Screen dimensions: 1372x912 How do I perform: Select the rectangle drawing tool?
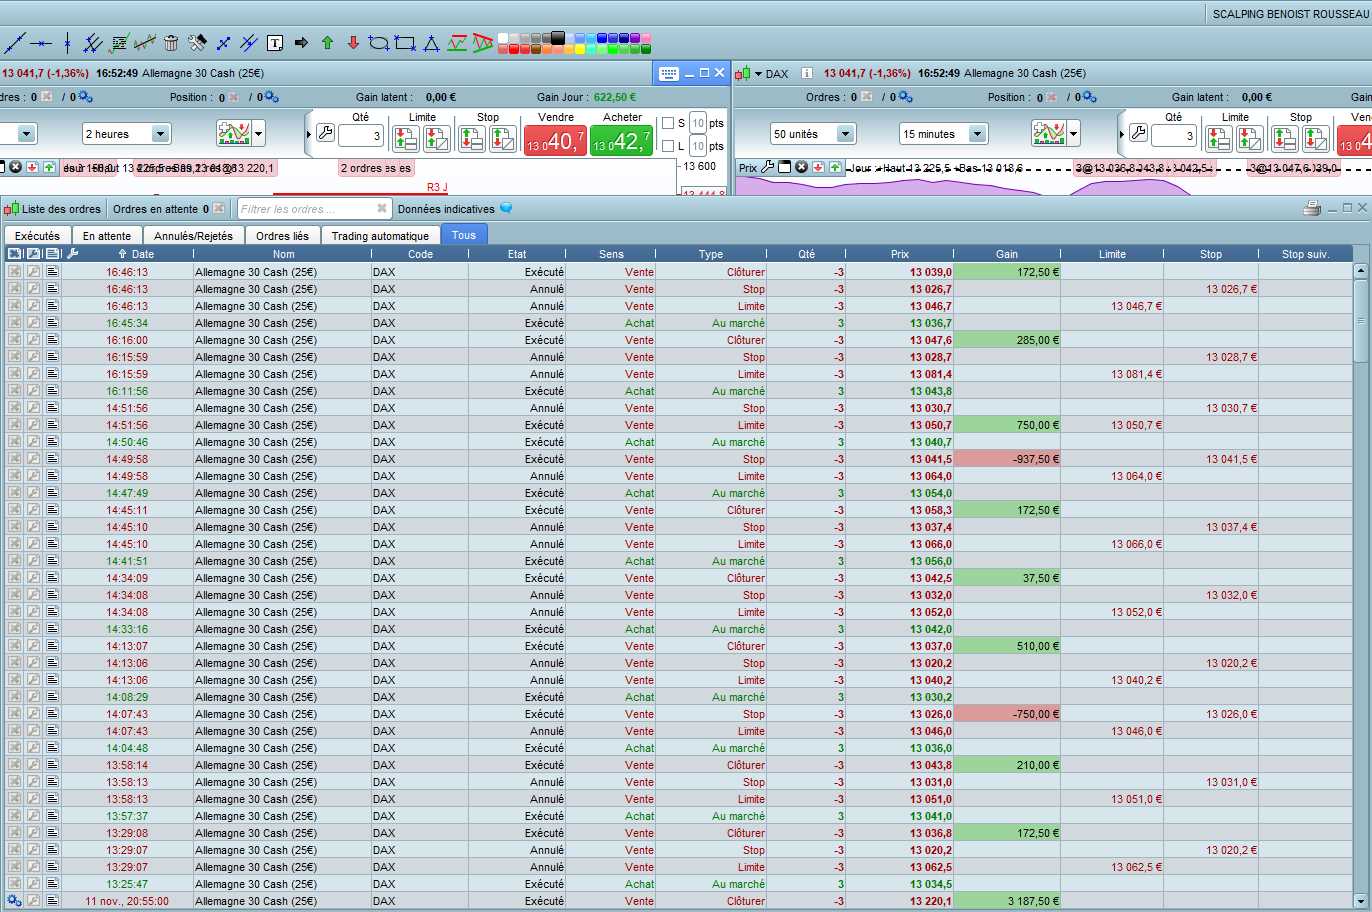405,43
